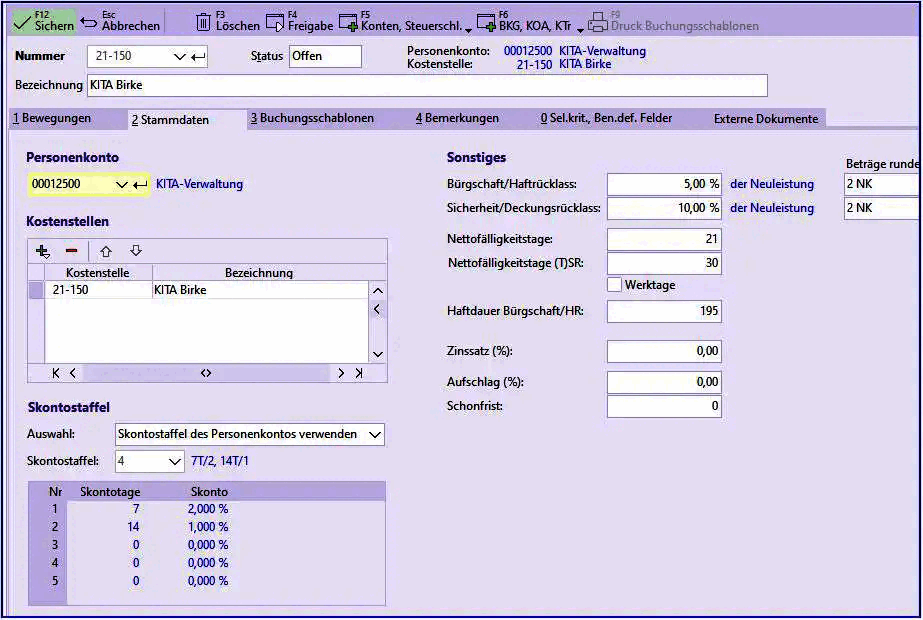Save with the F12 Sichern button

(x=44, y=21)
